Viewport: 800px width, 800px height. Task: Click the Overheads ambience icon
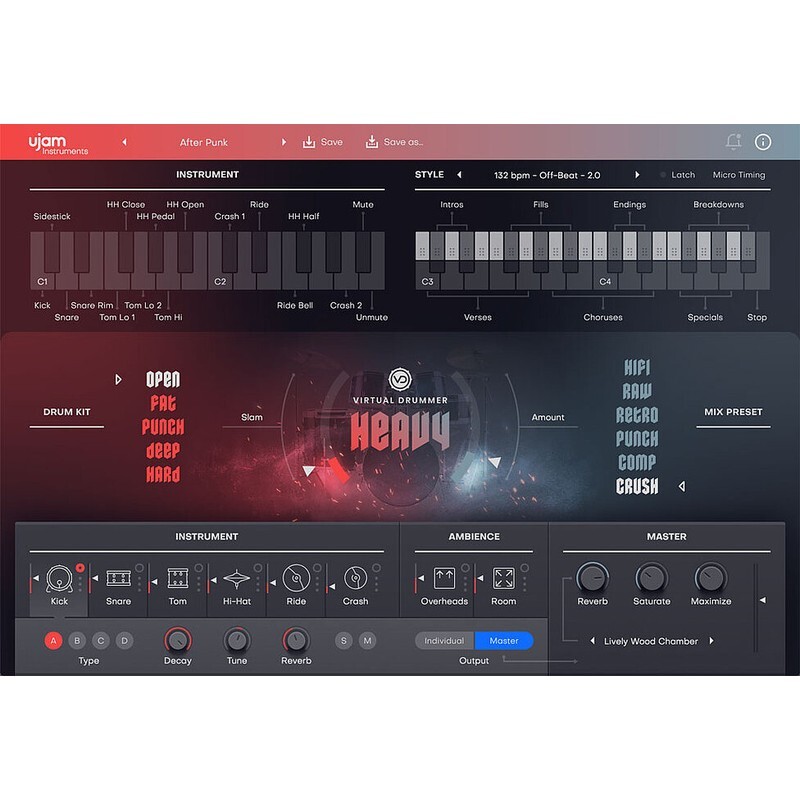coord(444,578)
